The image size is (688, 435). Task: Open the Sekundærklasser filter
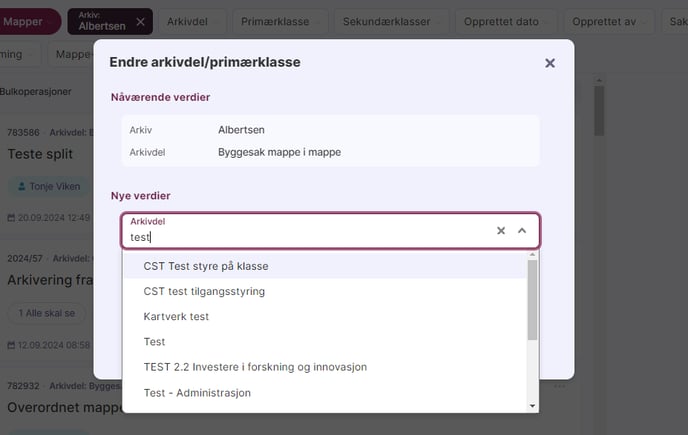click(391, 22)
